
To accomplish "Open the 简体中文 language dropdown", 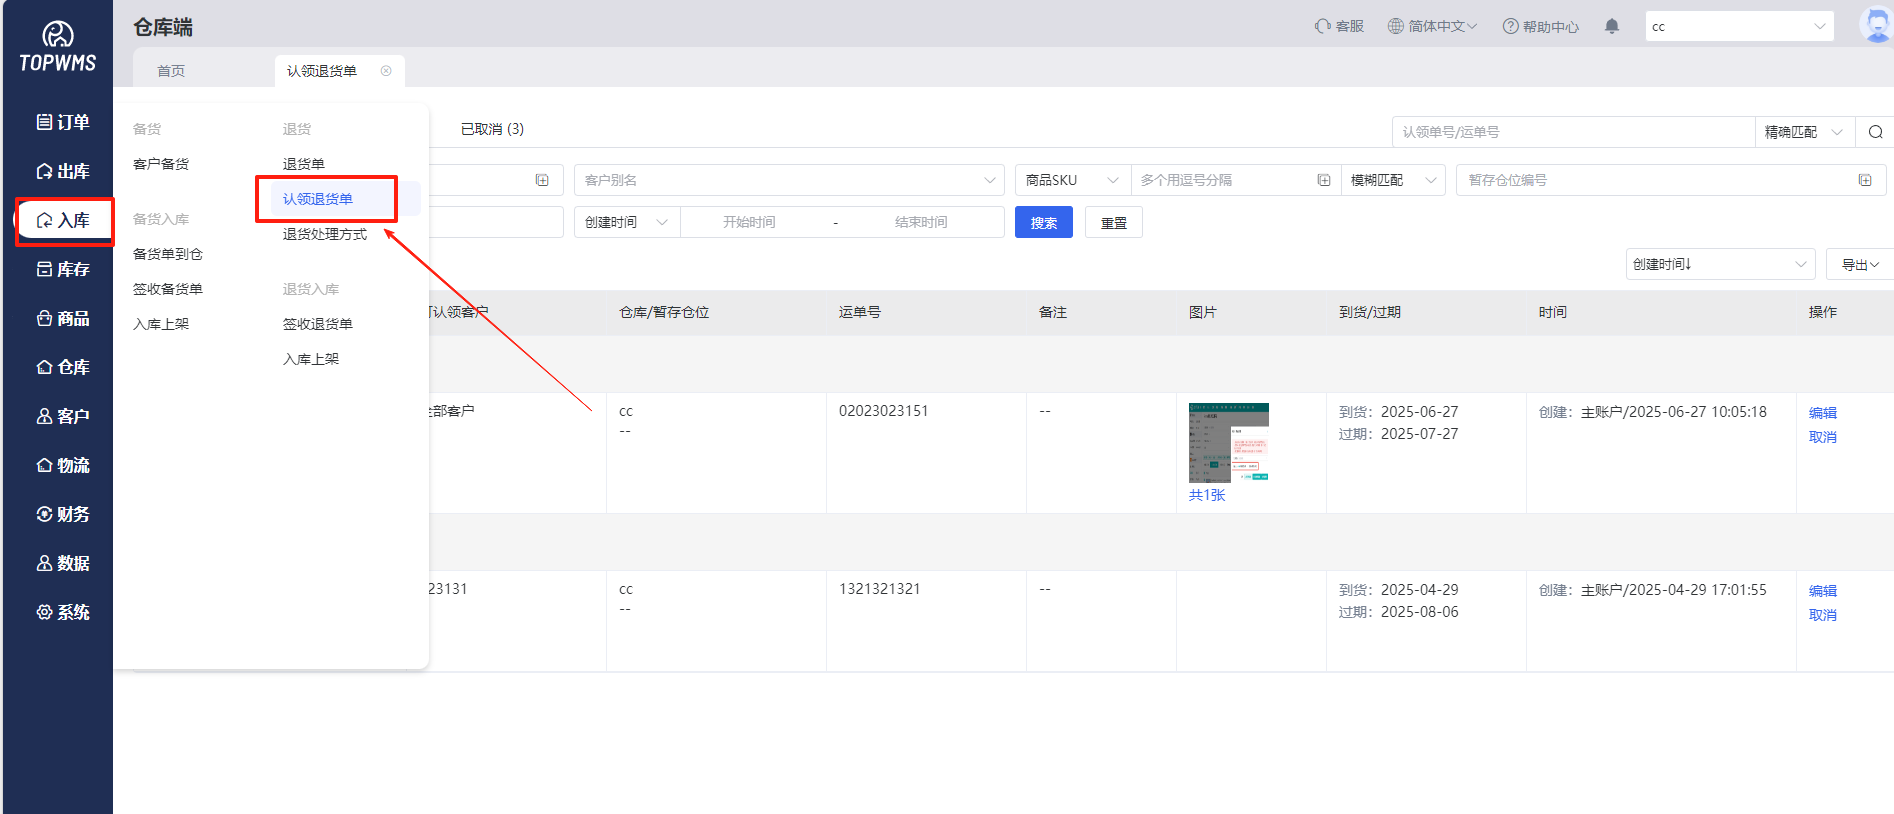I will pos(1432,26).
